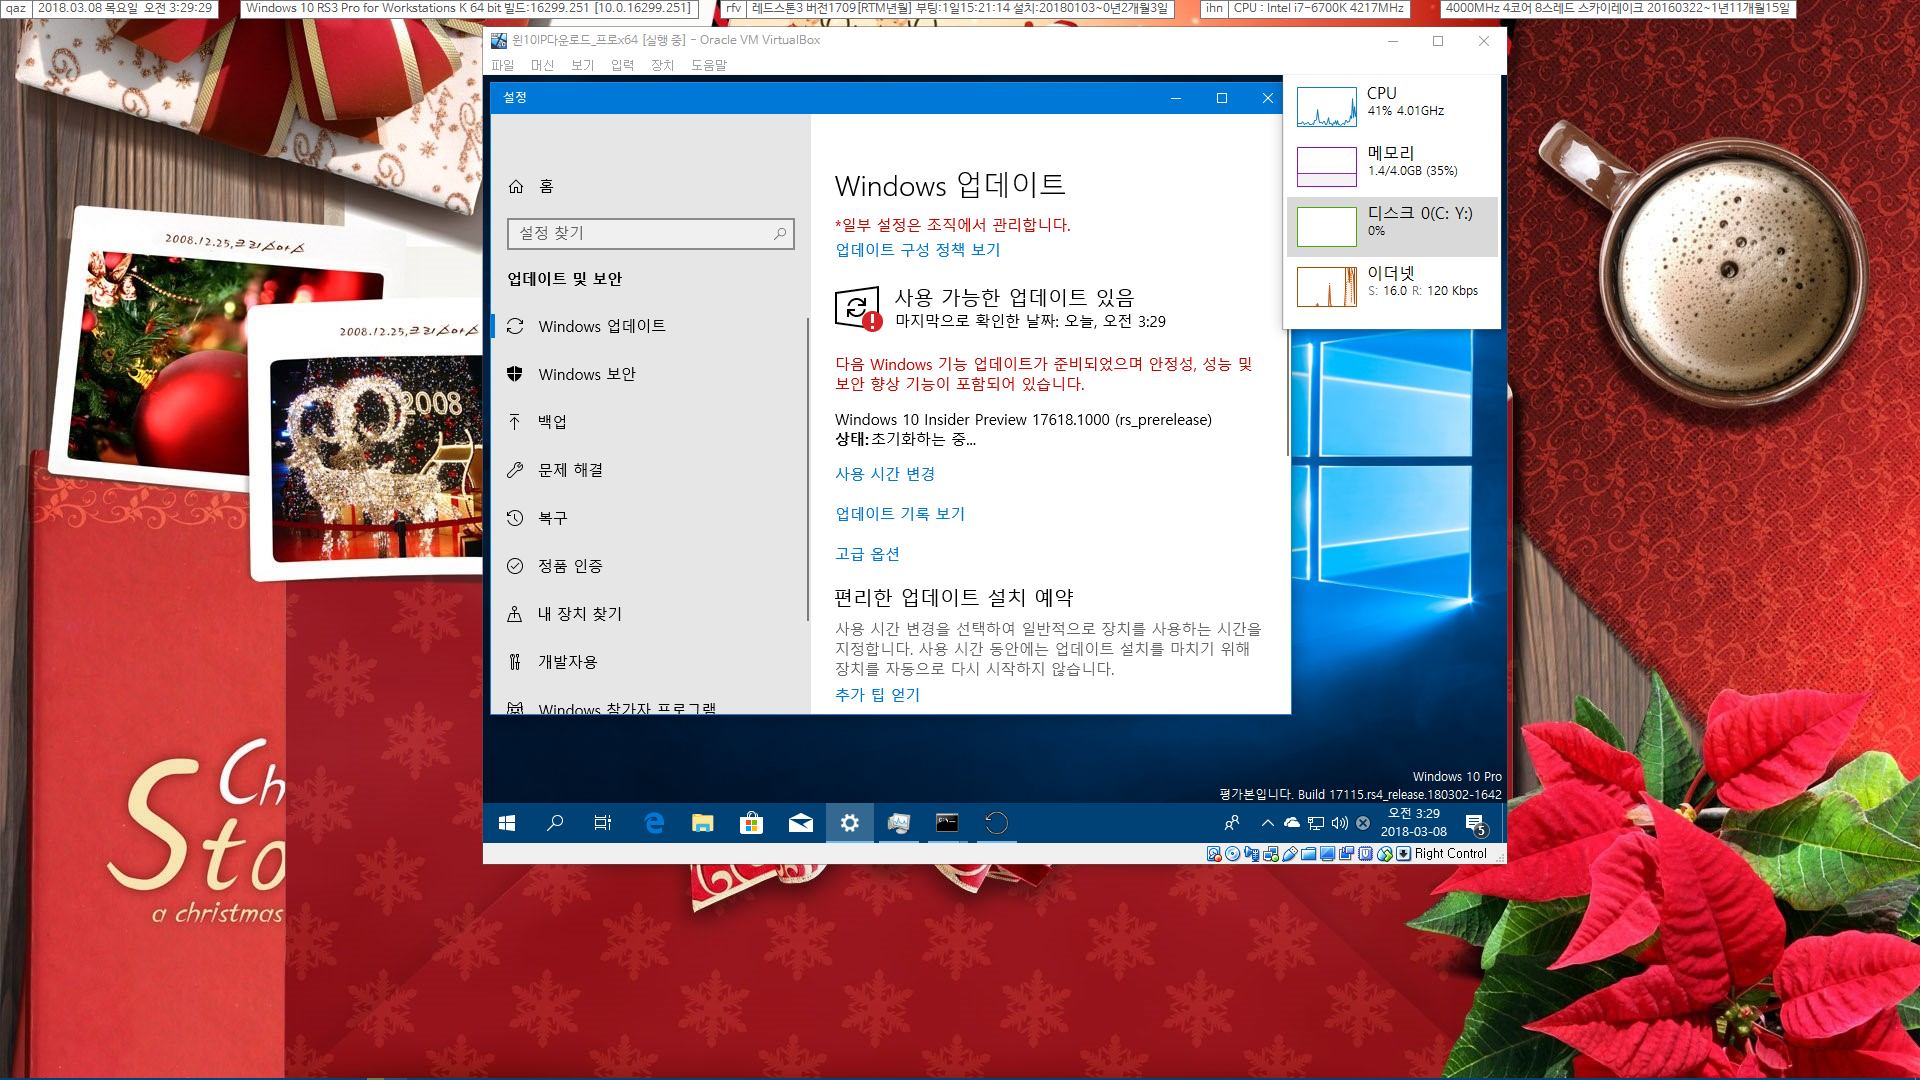Click the Right Control host key label

point(1450,854)
